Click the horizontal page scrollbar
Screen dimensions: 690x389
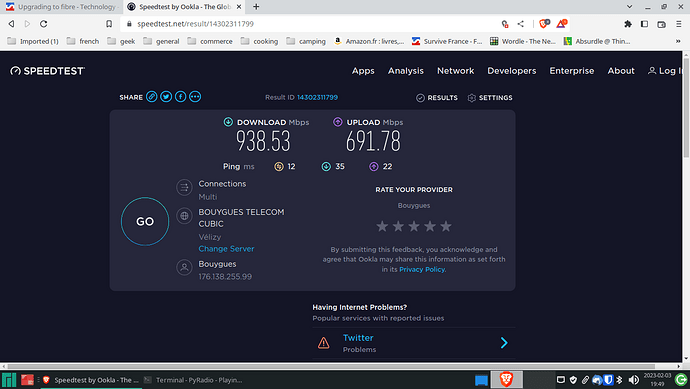pos(331,366)
